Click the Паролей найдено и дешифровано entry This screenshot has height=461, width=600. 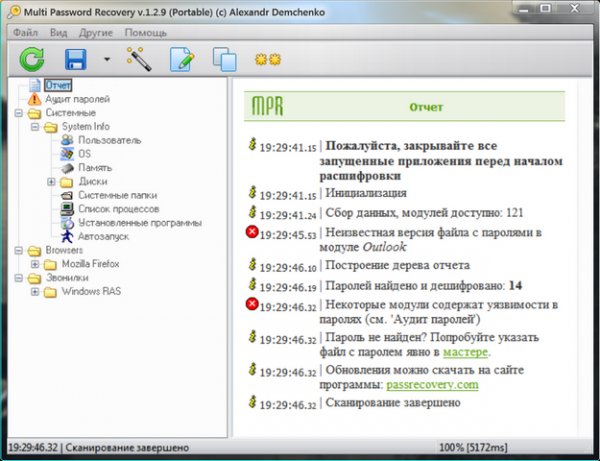click(x=423, y=285)
